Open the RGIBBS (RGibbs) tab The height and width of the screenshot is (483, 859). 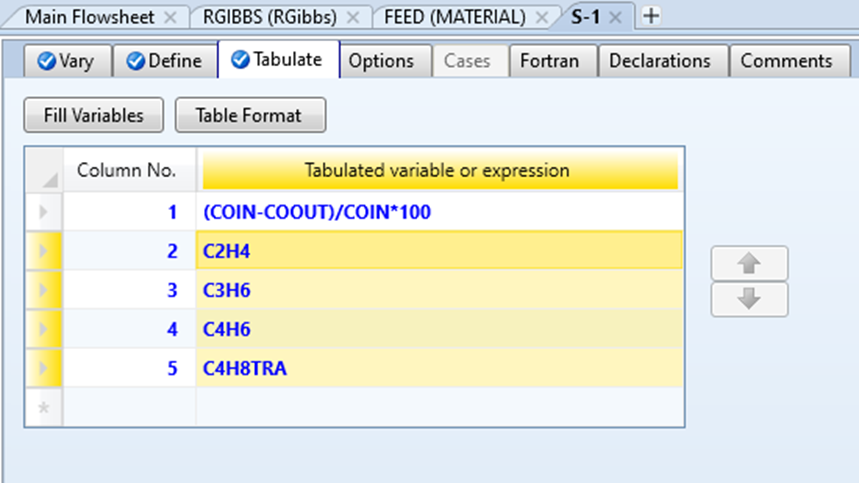click(x=270, y=17)
